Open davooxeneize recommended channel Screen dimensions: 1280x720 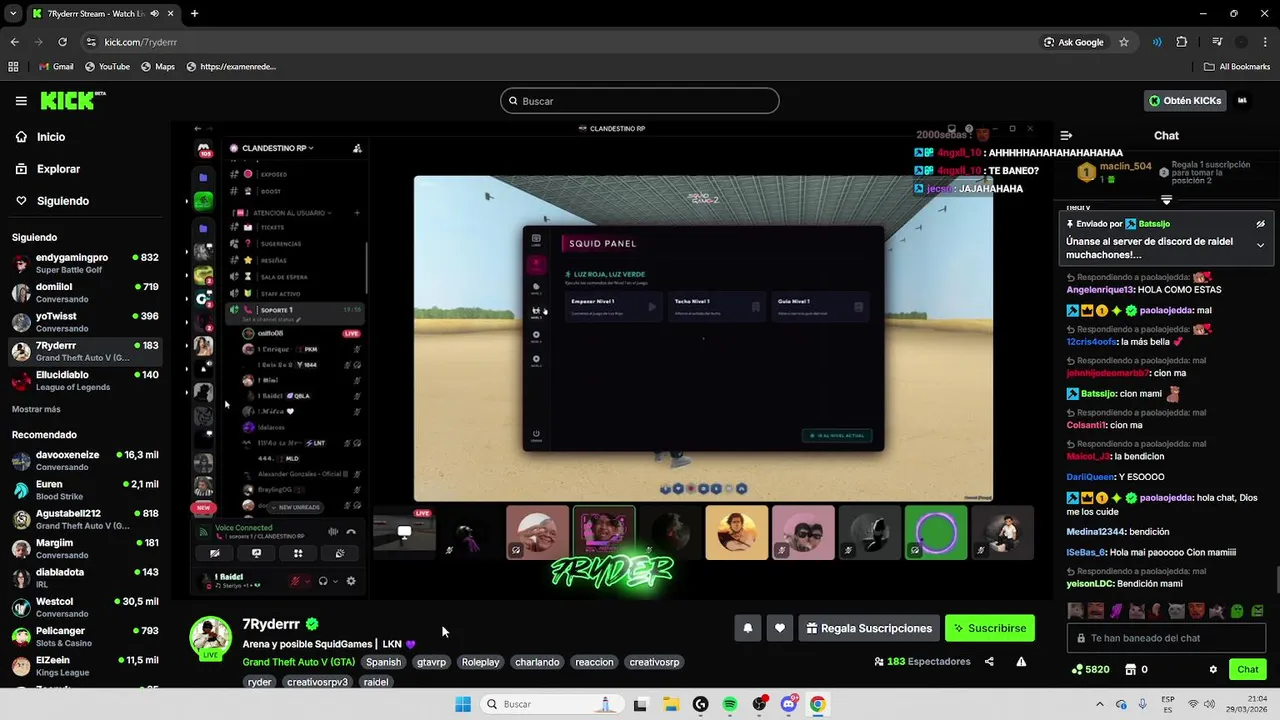point(85,460)
